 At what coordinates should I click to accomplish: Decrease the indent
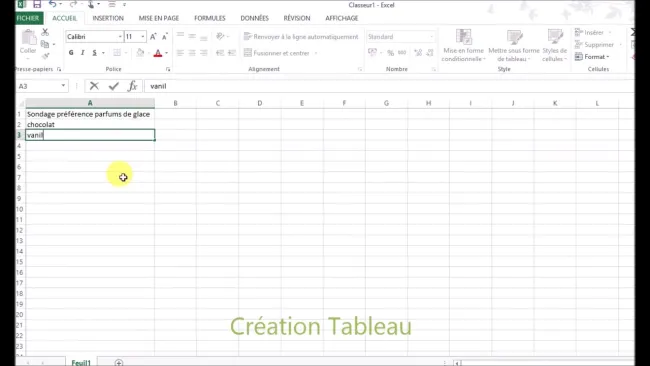click(220, 53)
